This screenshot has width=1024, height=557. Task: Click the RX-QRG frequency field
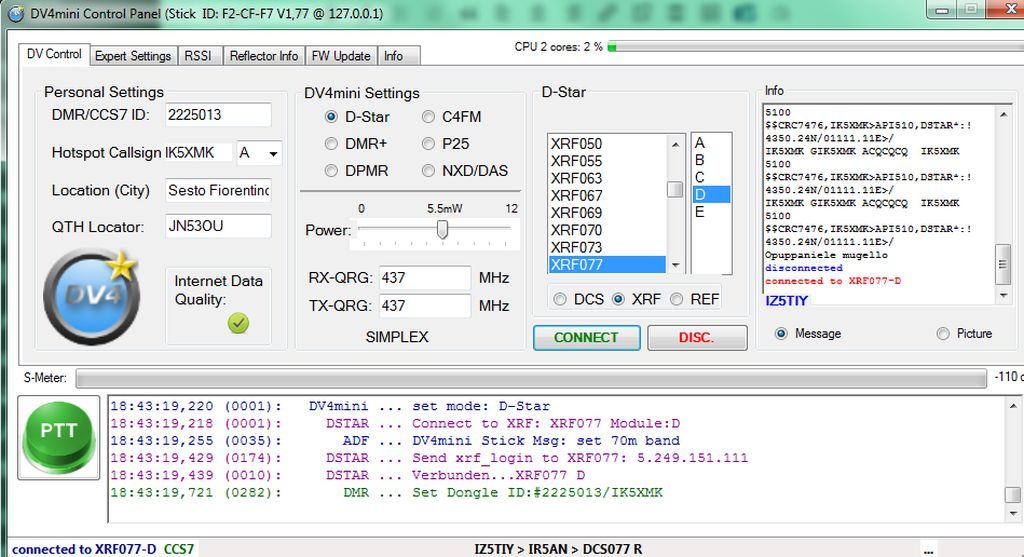click(424, 278)
